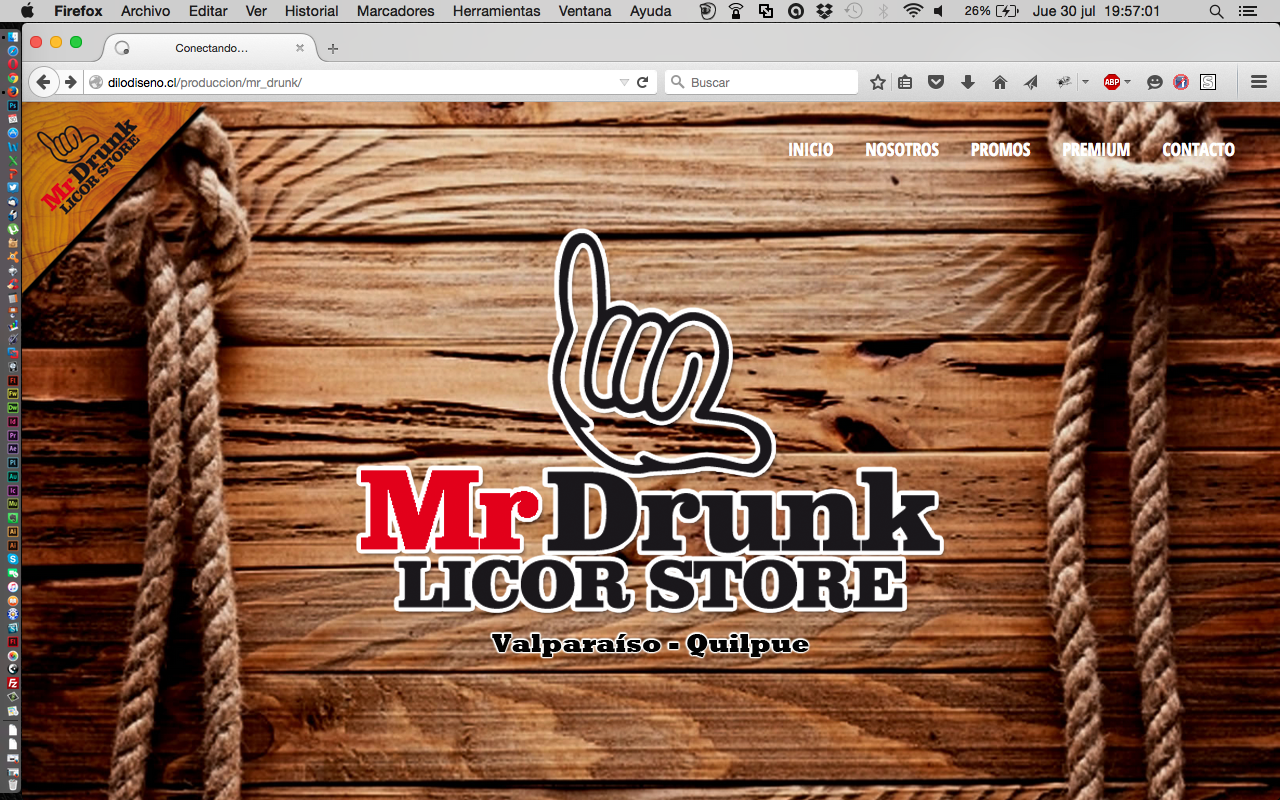The image size is (1280, 800).
Task: Open Opera from the dock
Action: (x=13, y=63)
